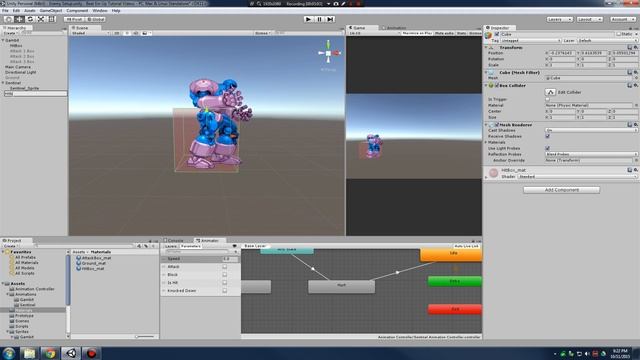Collapse the Gambit hierarchy item
Image resolution: width=640 pixels, height=360 pixels.
pyautogui.click(x=3, y=40)
